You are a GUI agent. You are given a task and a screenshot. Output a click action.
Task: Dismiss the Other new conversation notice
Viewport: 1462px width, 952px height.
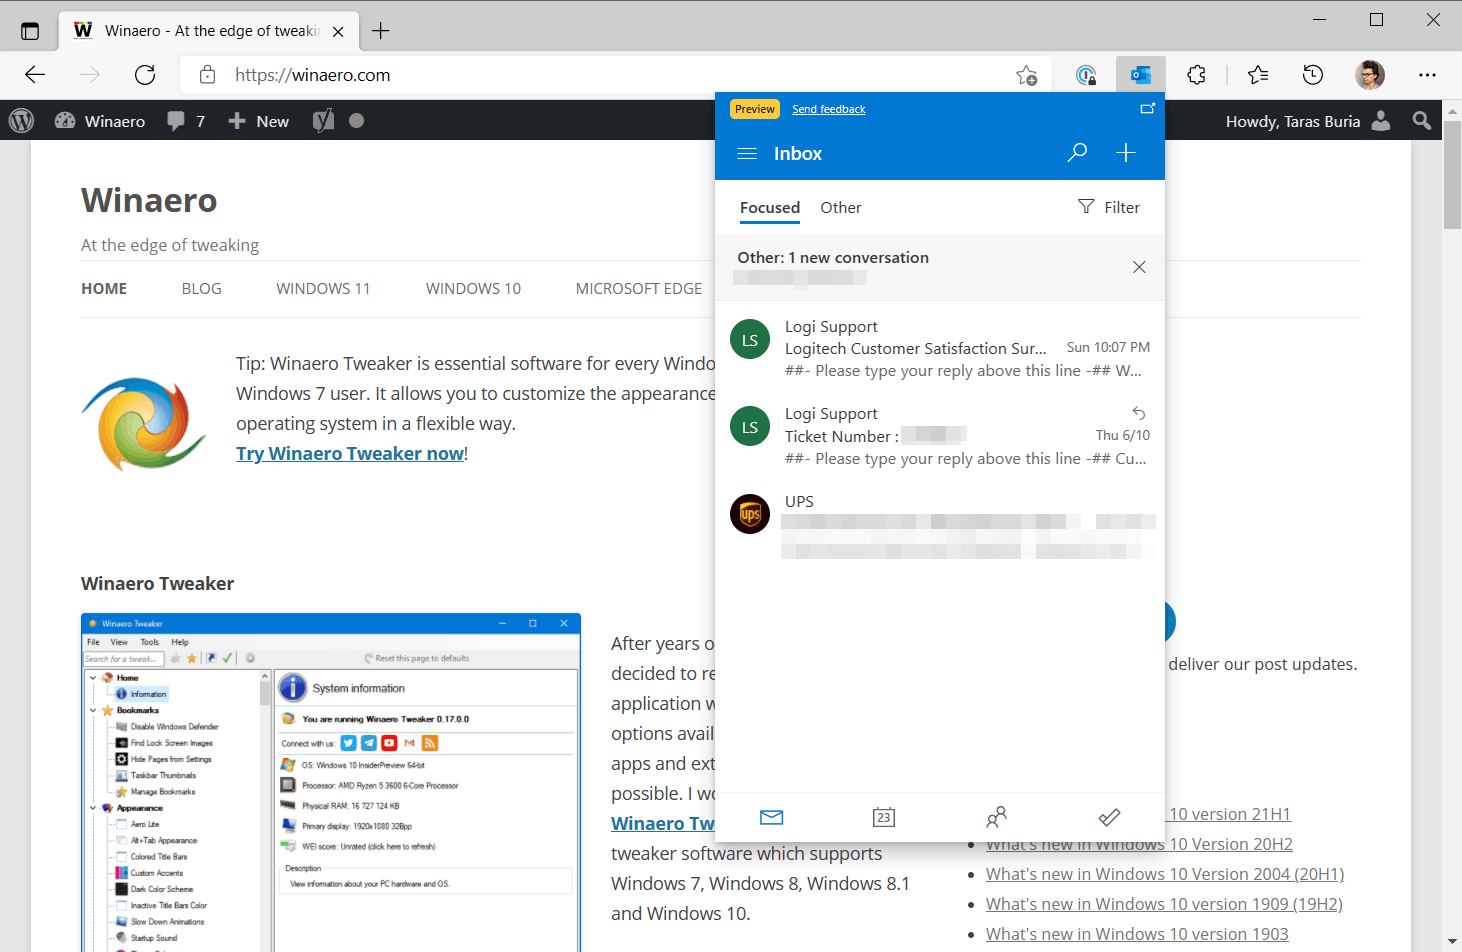pos(1139,267)
